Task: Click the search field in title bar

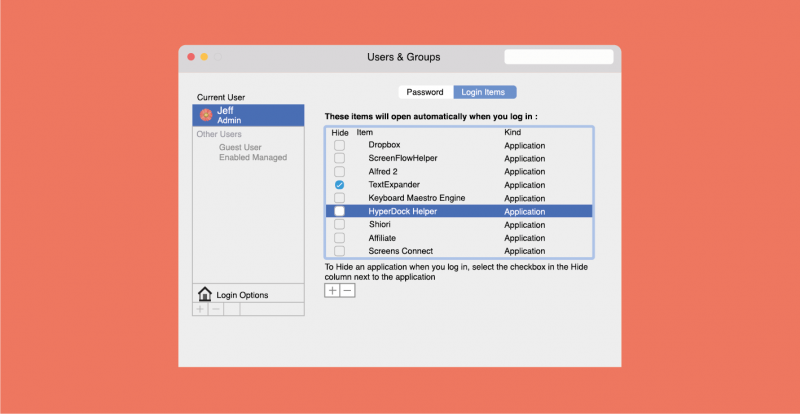Action: pyautogui.click(x=558, y=57)
